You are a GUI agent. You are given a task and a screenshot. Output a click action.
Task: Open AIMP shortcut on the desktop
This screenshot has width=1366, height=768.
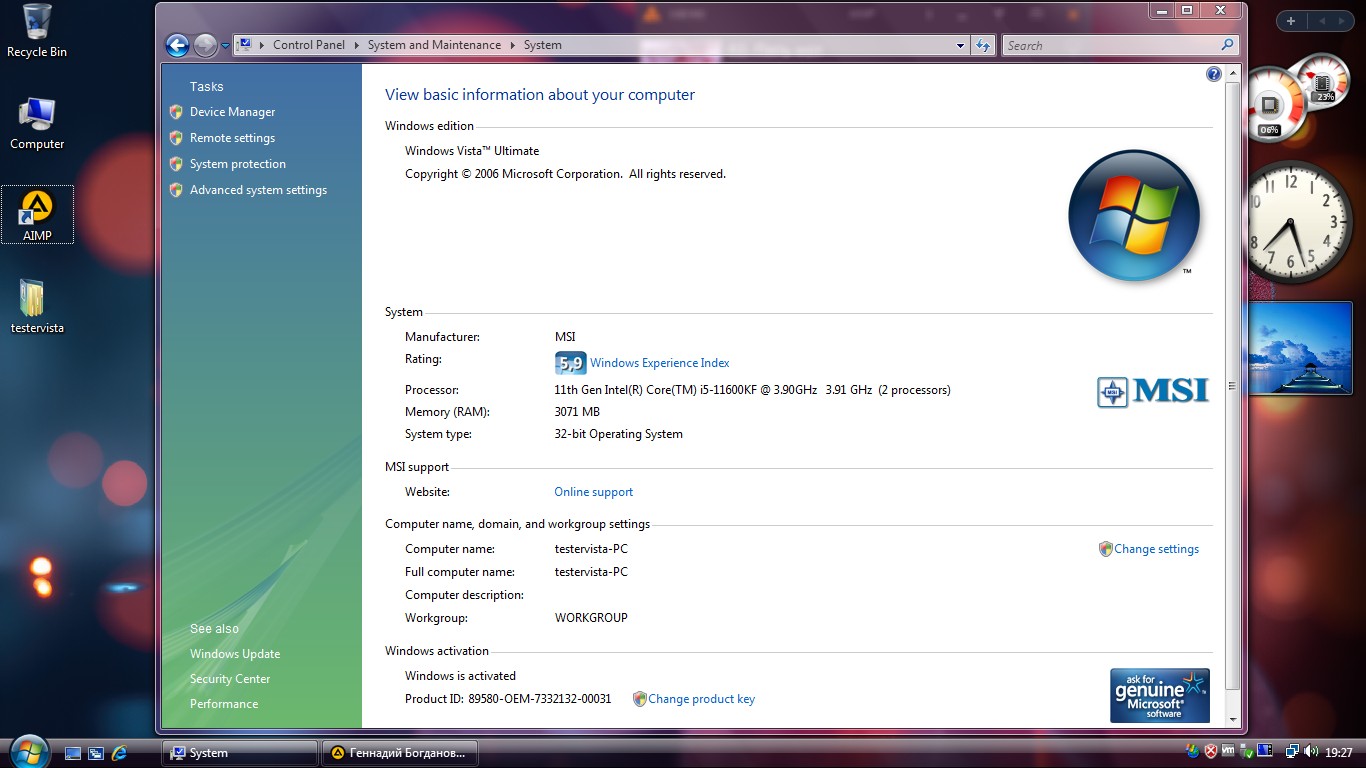point(37,214)
